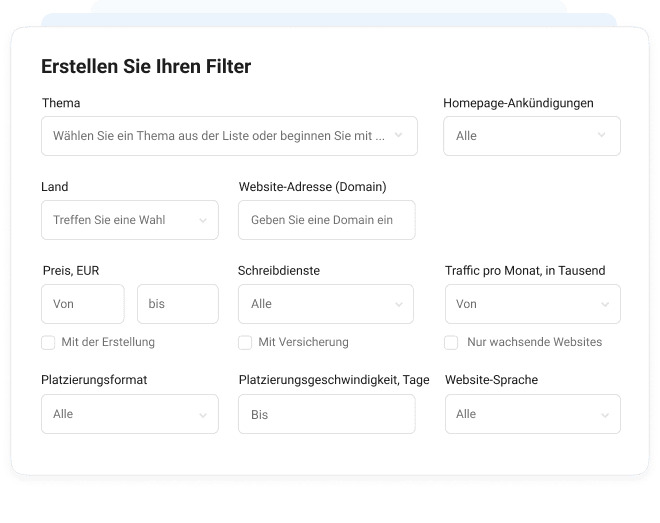
Task: Click the Website-Sprache chevron arrow
Action: 605,415
